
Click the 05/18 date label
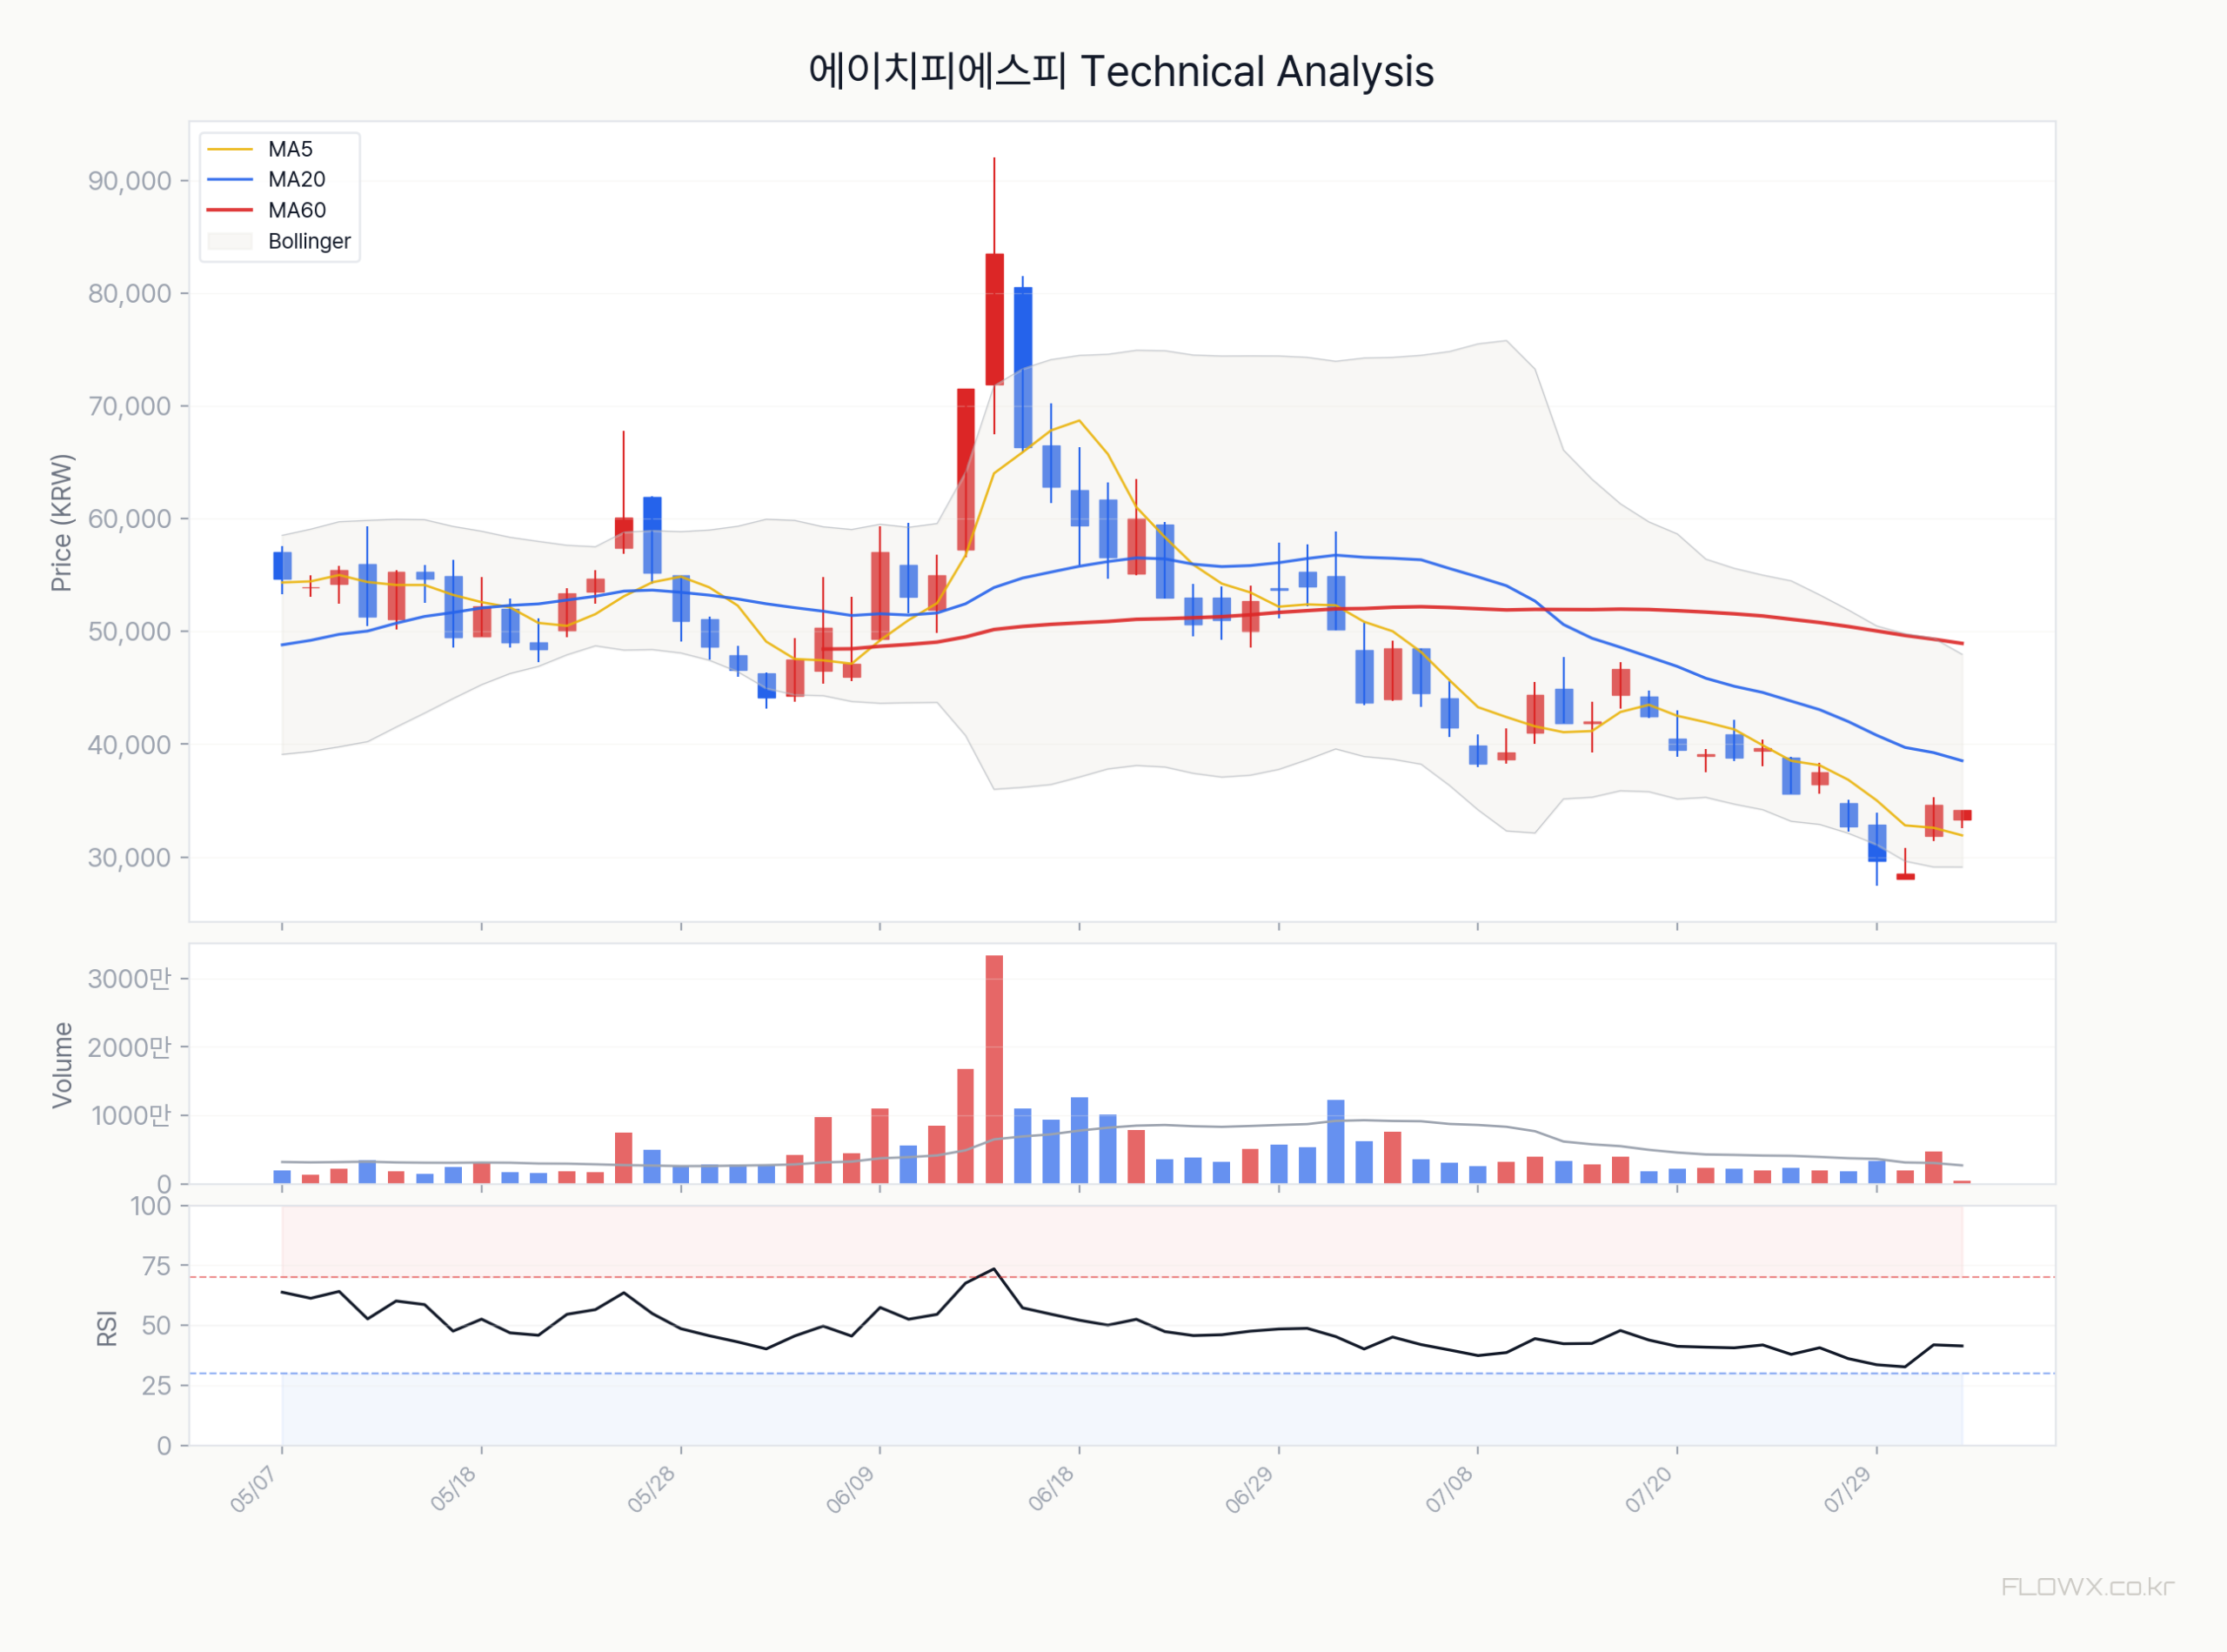click(x=453, y=1490)
